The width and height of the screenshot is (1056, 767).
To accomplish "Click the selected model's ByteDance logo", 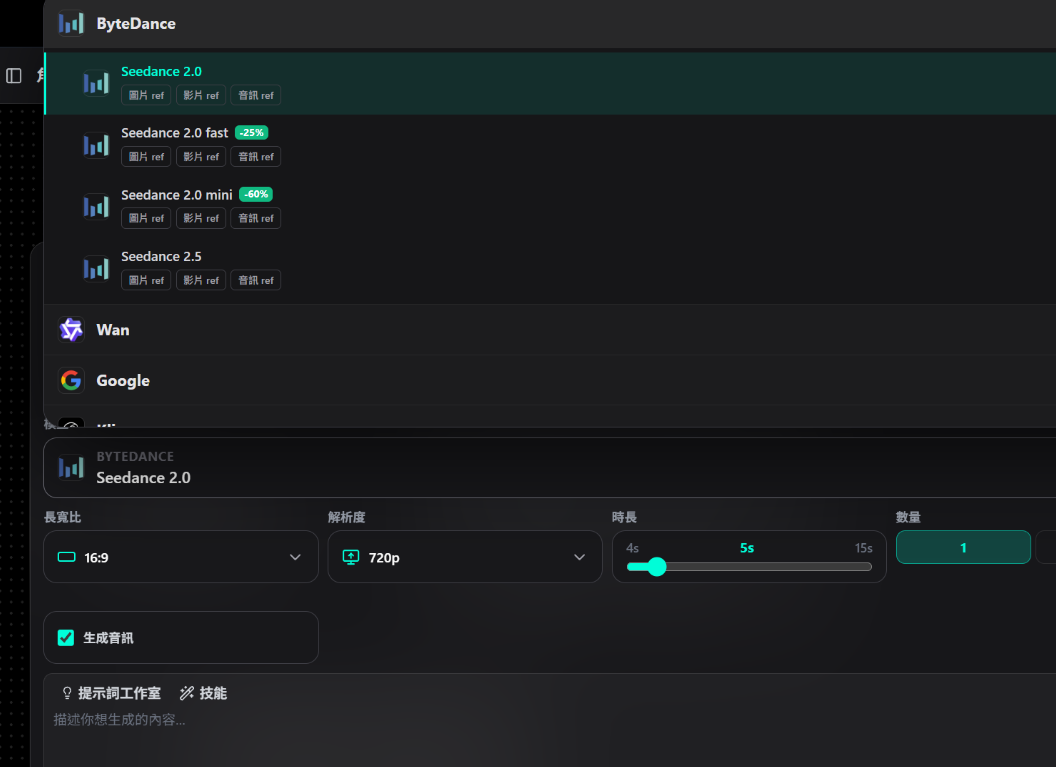I will pos(71,467).
